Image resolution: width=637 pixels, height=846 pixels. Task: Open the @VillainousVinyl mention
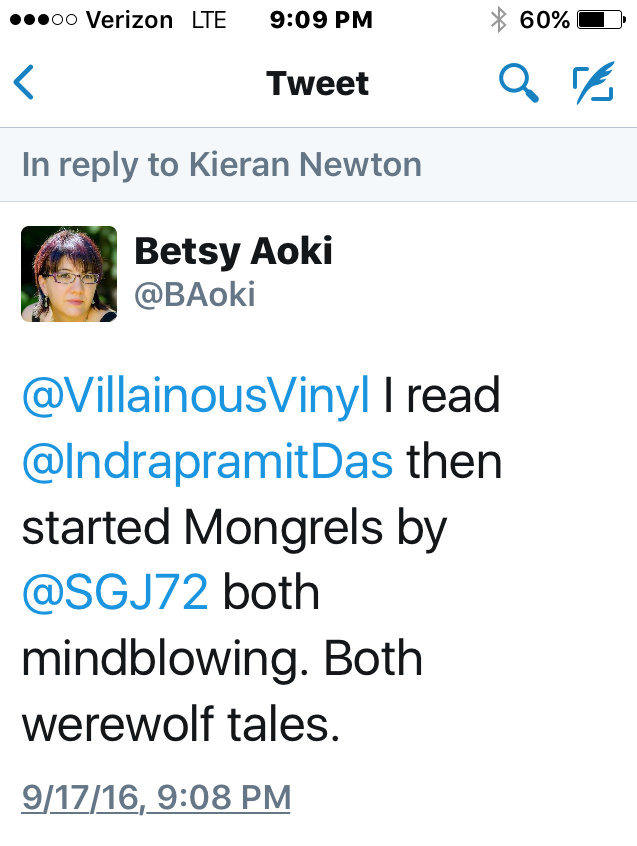[x=195, y=397]
